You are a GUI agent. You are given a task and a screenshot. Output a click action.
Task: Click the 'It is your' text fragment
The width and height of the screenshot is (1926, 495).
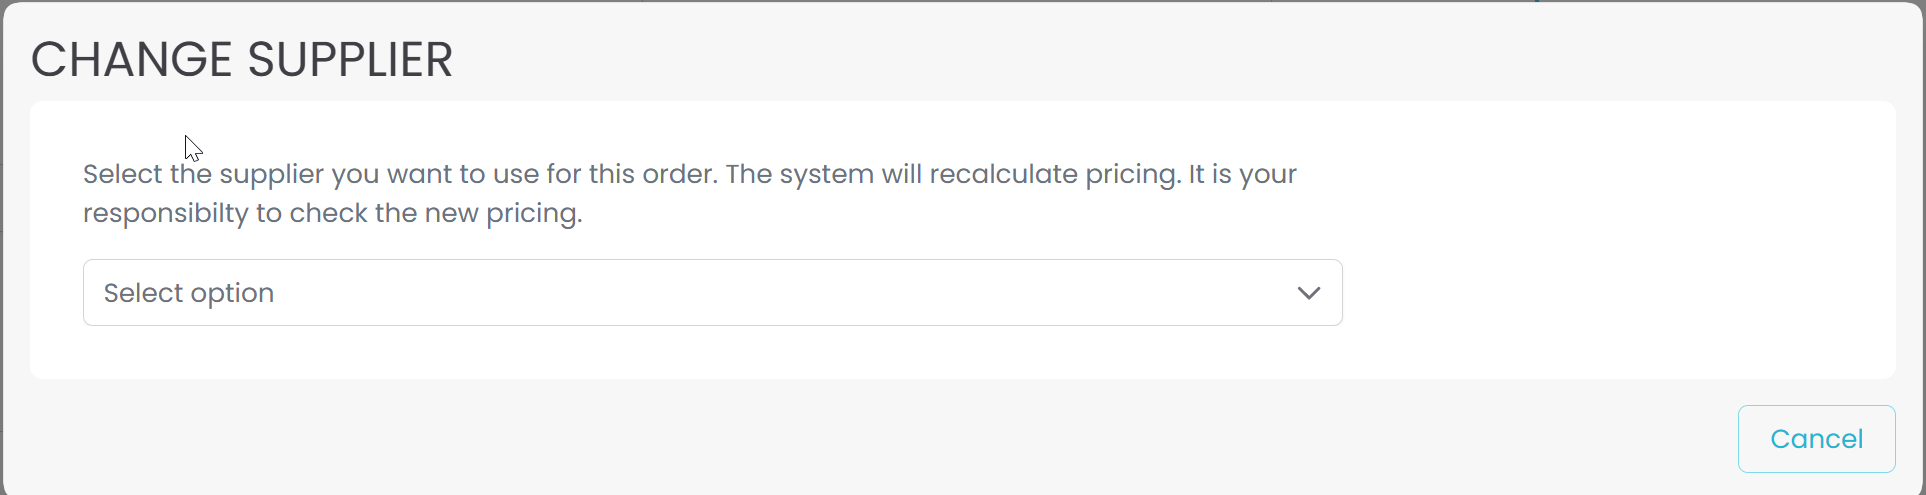tap(1242, 174)
